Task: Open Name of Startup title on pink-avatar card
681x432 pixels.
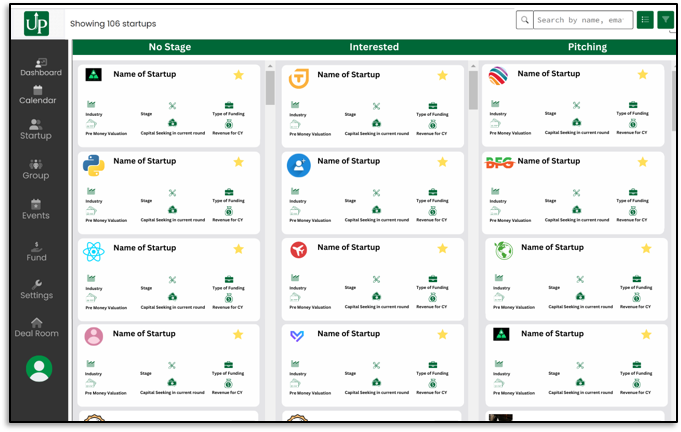Action: (x=144, y=333)
